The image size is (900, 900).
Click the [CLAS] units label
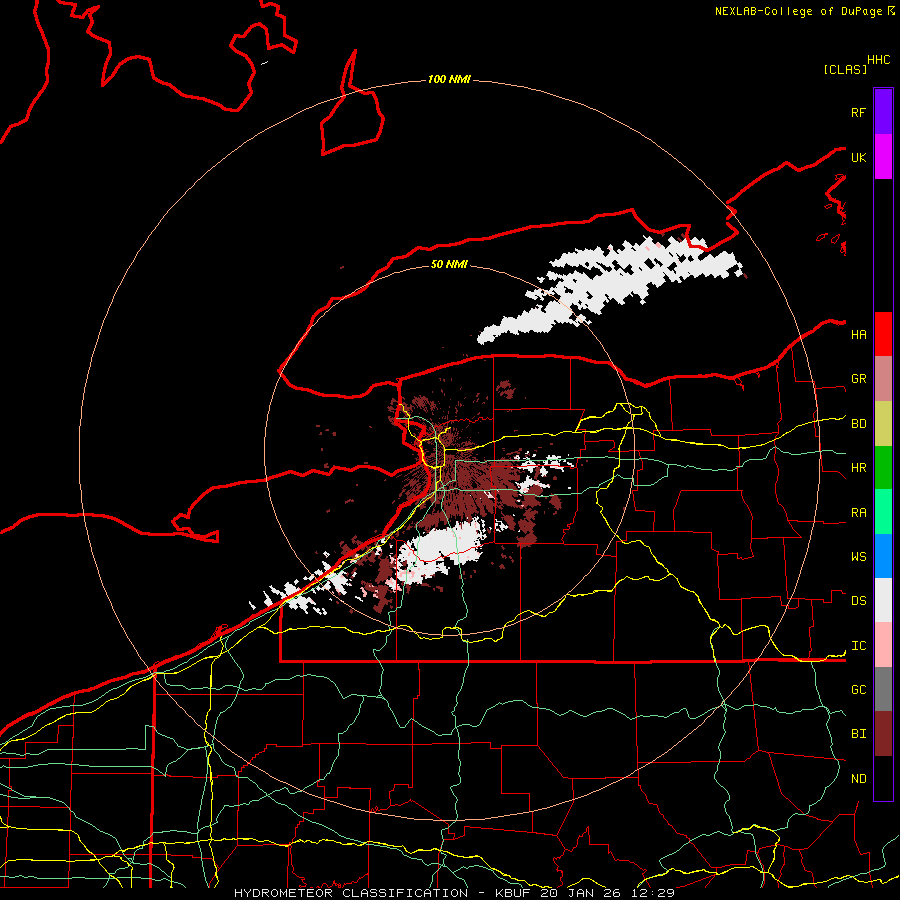[845, 69]
